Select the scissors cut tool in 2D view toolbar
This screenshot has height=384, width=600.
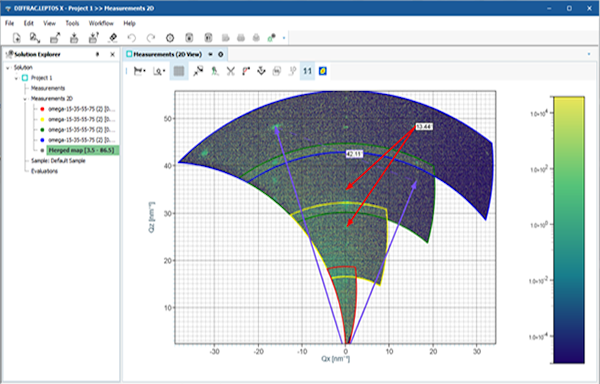(x=230, y=71)
